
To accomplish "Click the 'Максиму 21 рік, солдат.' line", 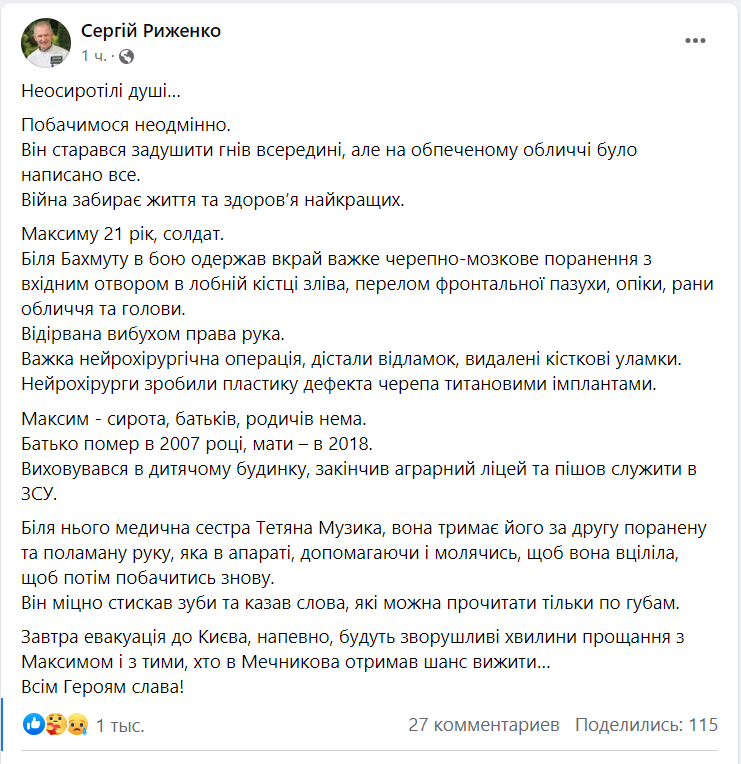I will pyautogui.click(x=125, y=235).
